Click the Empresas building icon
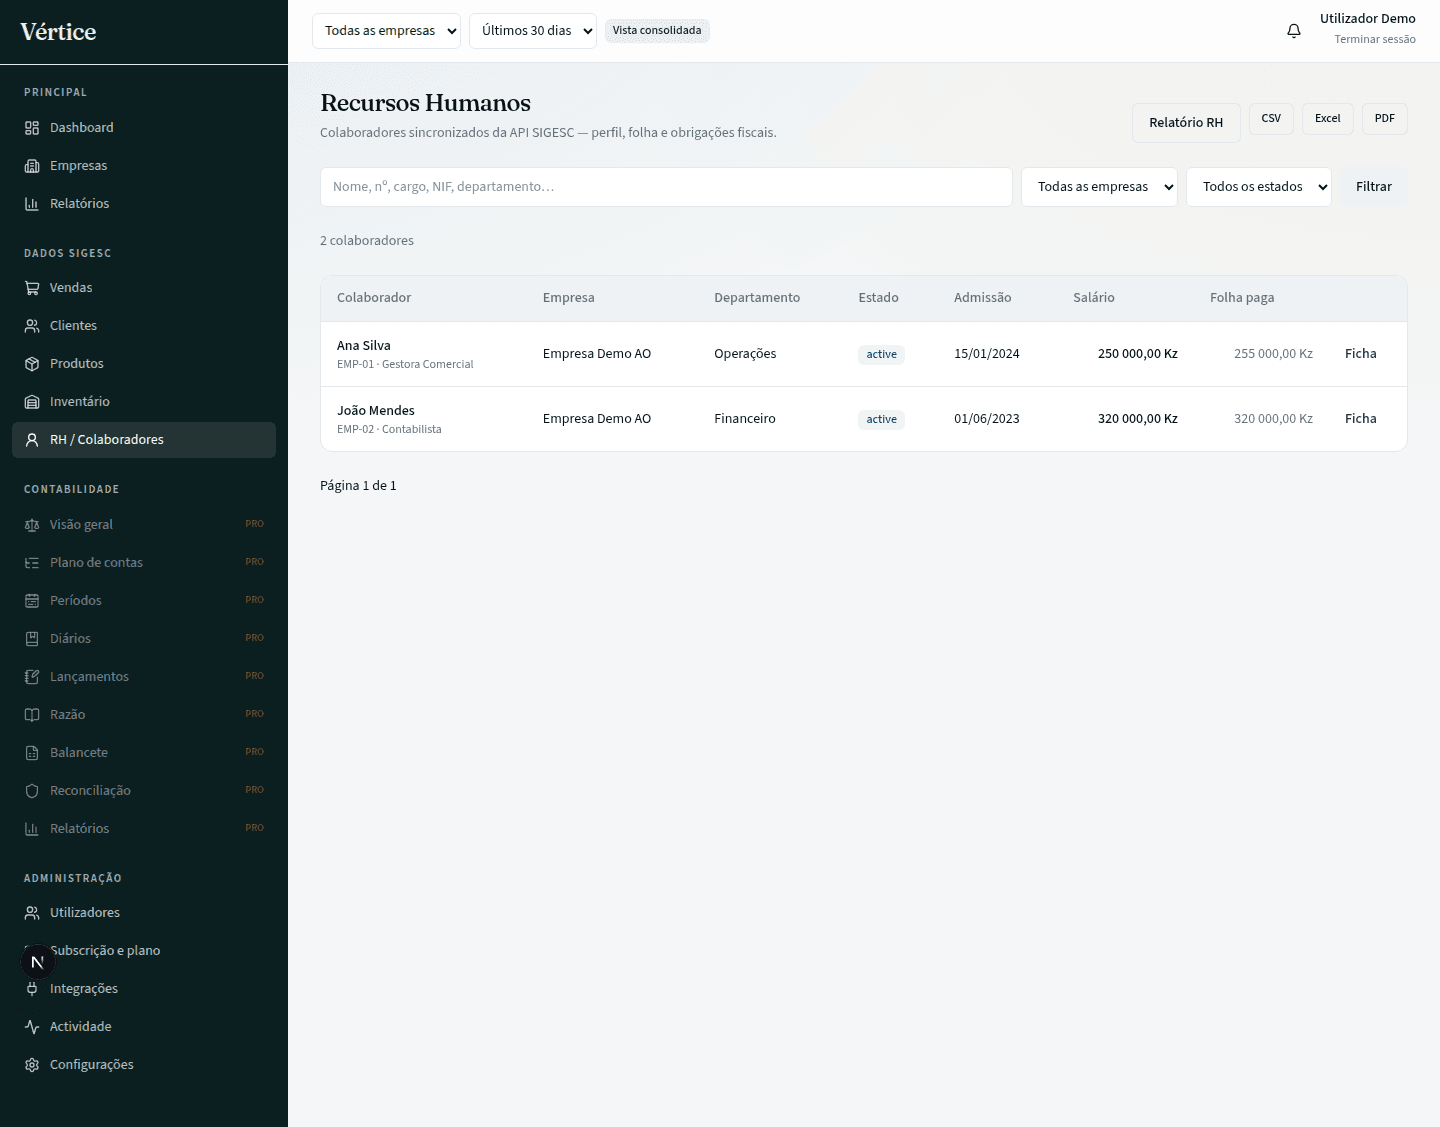The height and width of the screenshot is (1127, 1440). tap(32, 166)
